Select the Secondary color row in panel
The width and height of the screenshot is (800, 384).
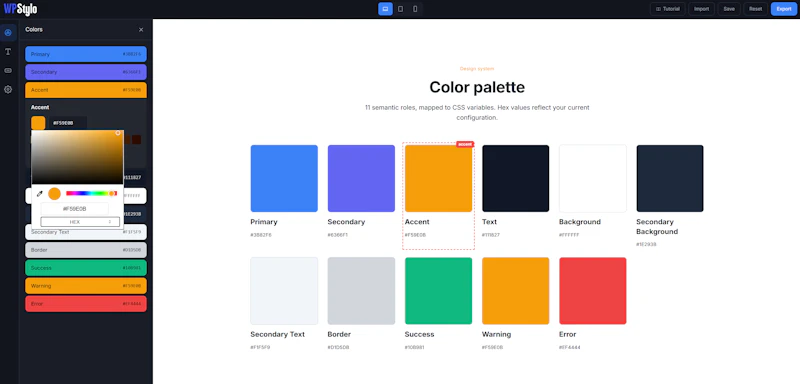[x=86, y=72]
